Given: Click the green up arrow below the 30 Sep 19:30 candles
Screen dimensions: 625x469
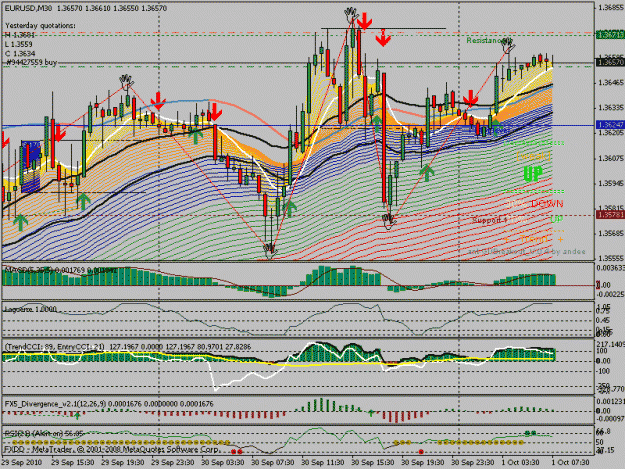Looking at the screenshot, I should pos(427,172).
